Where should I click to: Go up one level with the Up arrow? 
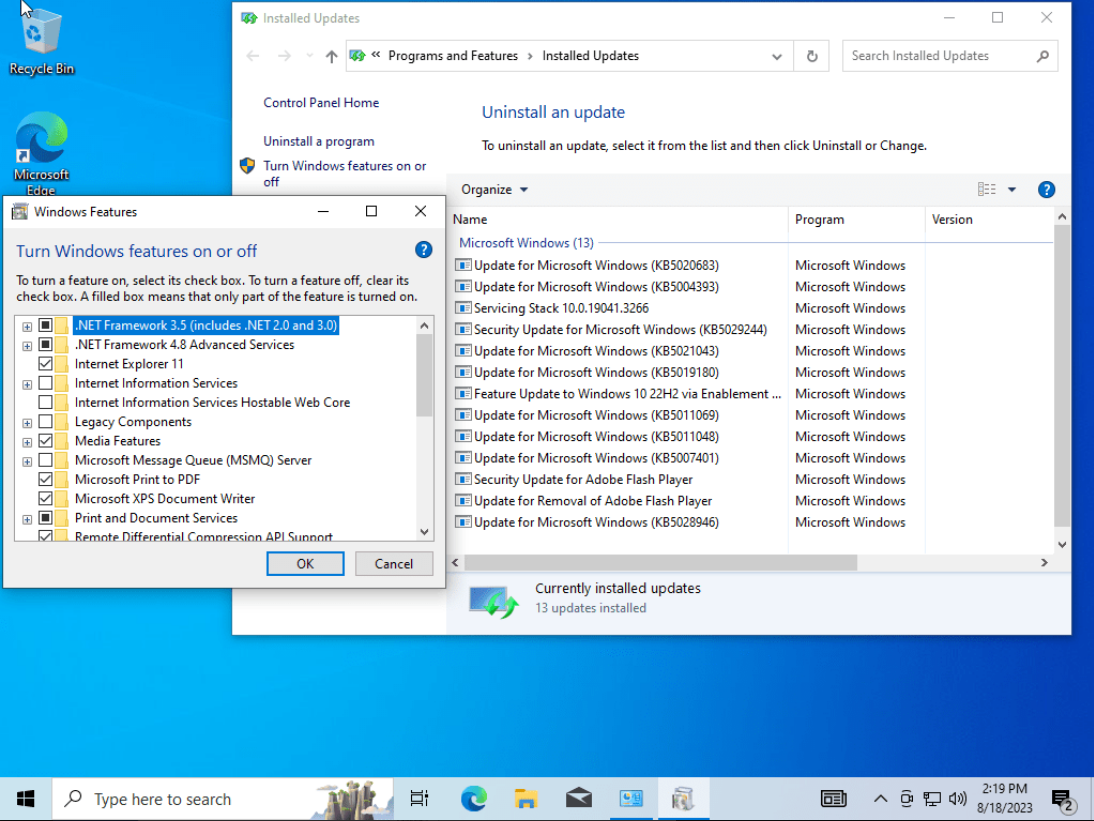[x=331, y=56]
